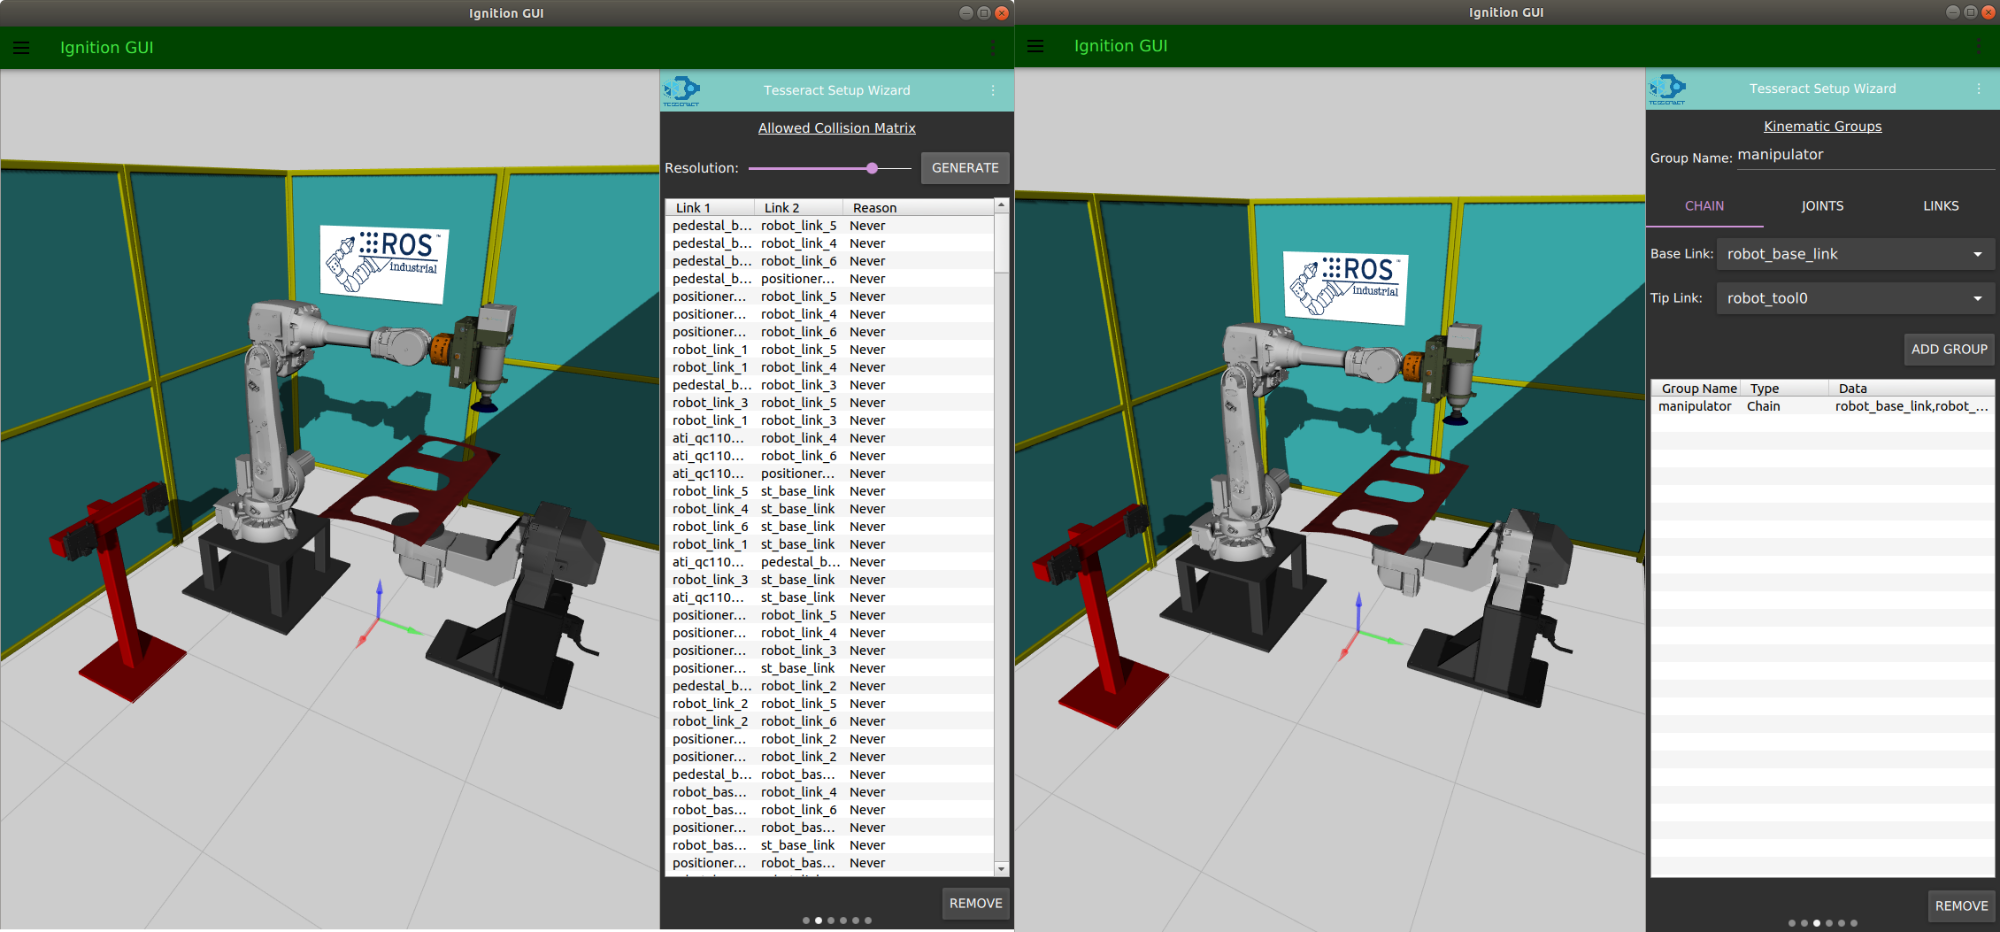Switch to the CHAIN tab

coord(1704,206)
